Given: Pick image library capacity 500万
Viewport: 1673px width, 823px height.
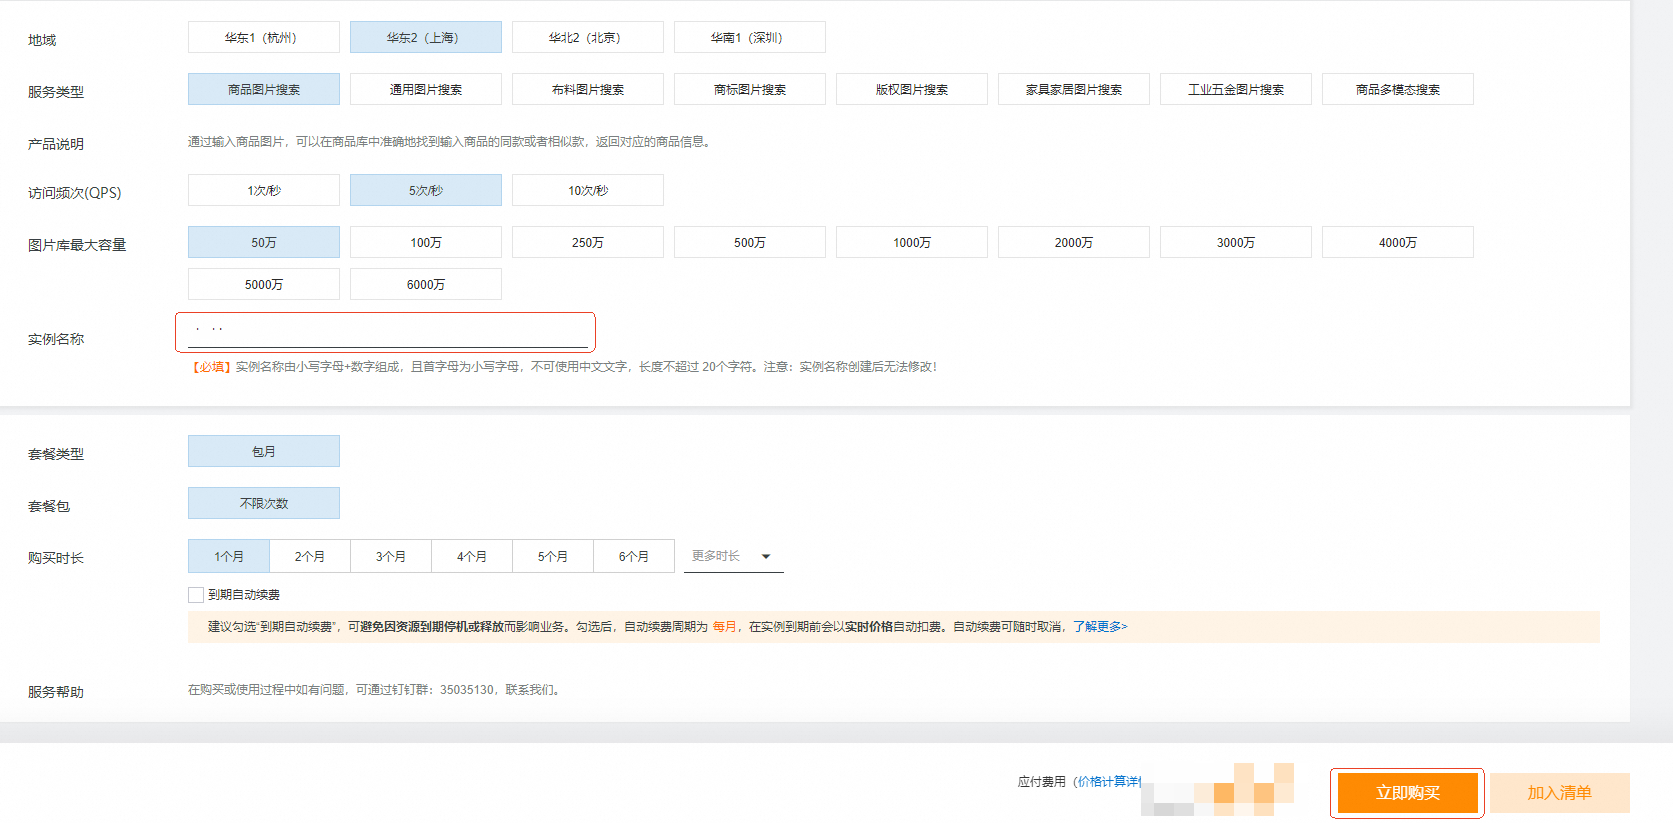Looking at the screenshot, I should [x=750, y=242].
